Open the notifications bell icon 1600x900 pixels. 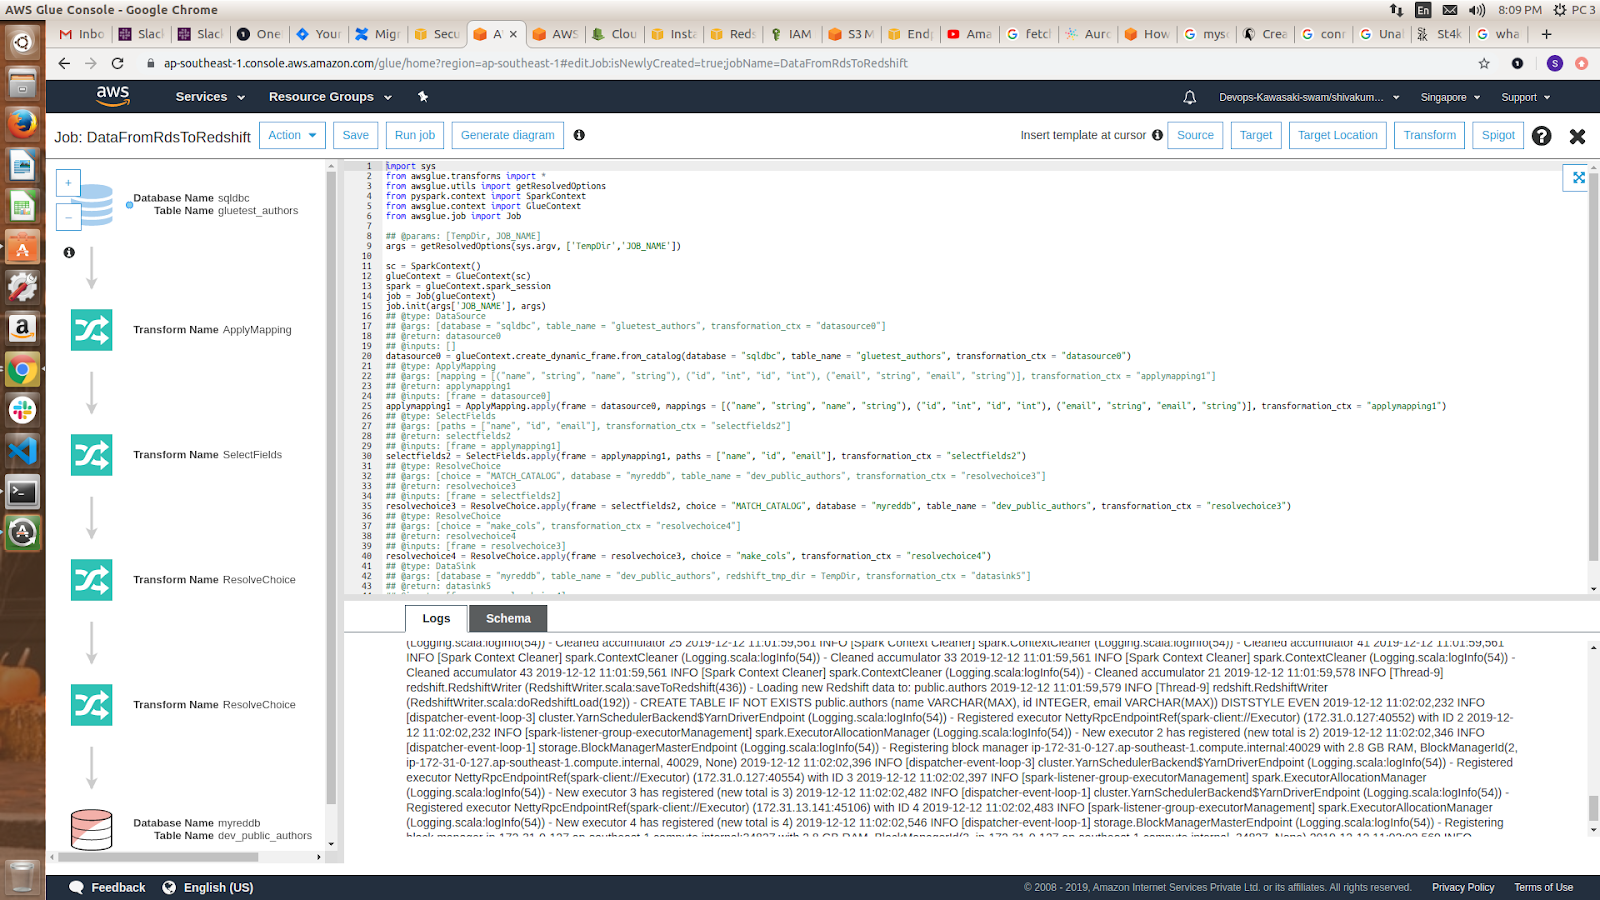point(1189,97)
